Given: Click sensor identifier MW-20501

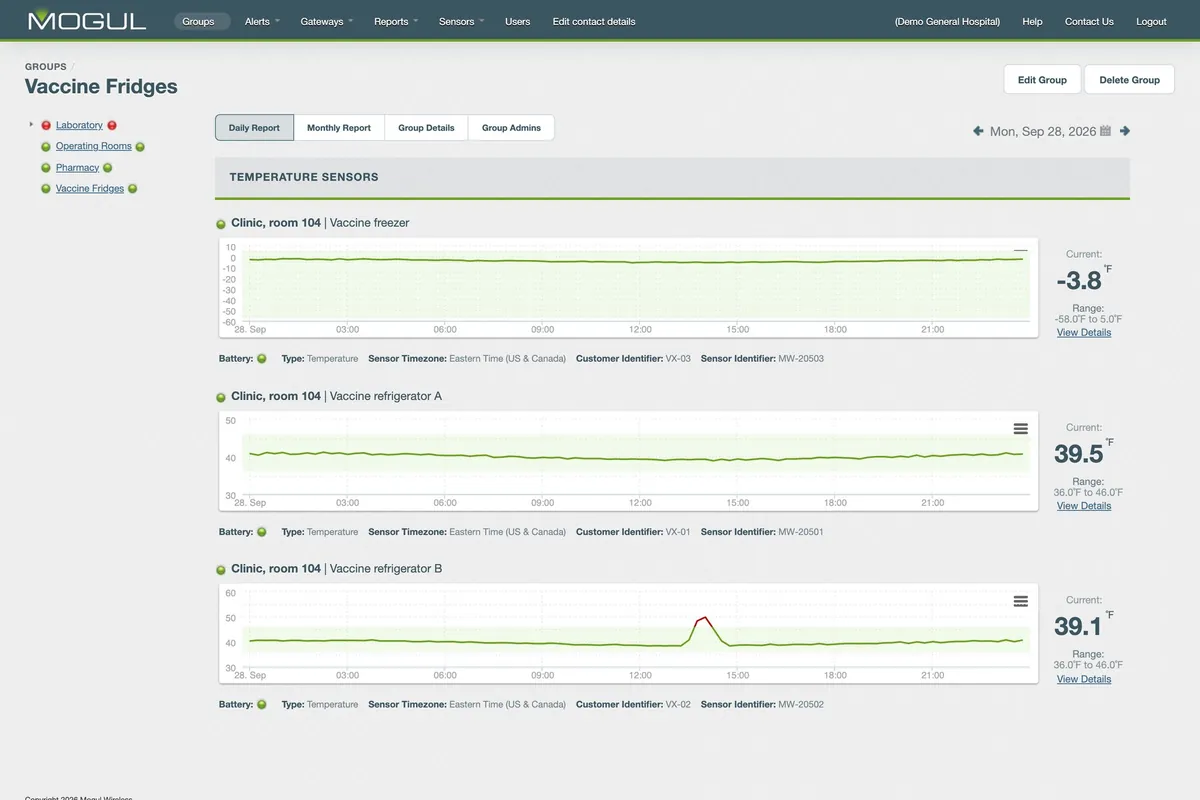Looking at the screenshot, I should point(801,532).
